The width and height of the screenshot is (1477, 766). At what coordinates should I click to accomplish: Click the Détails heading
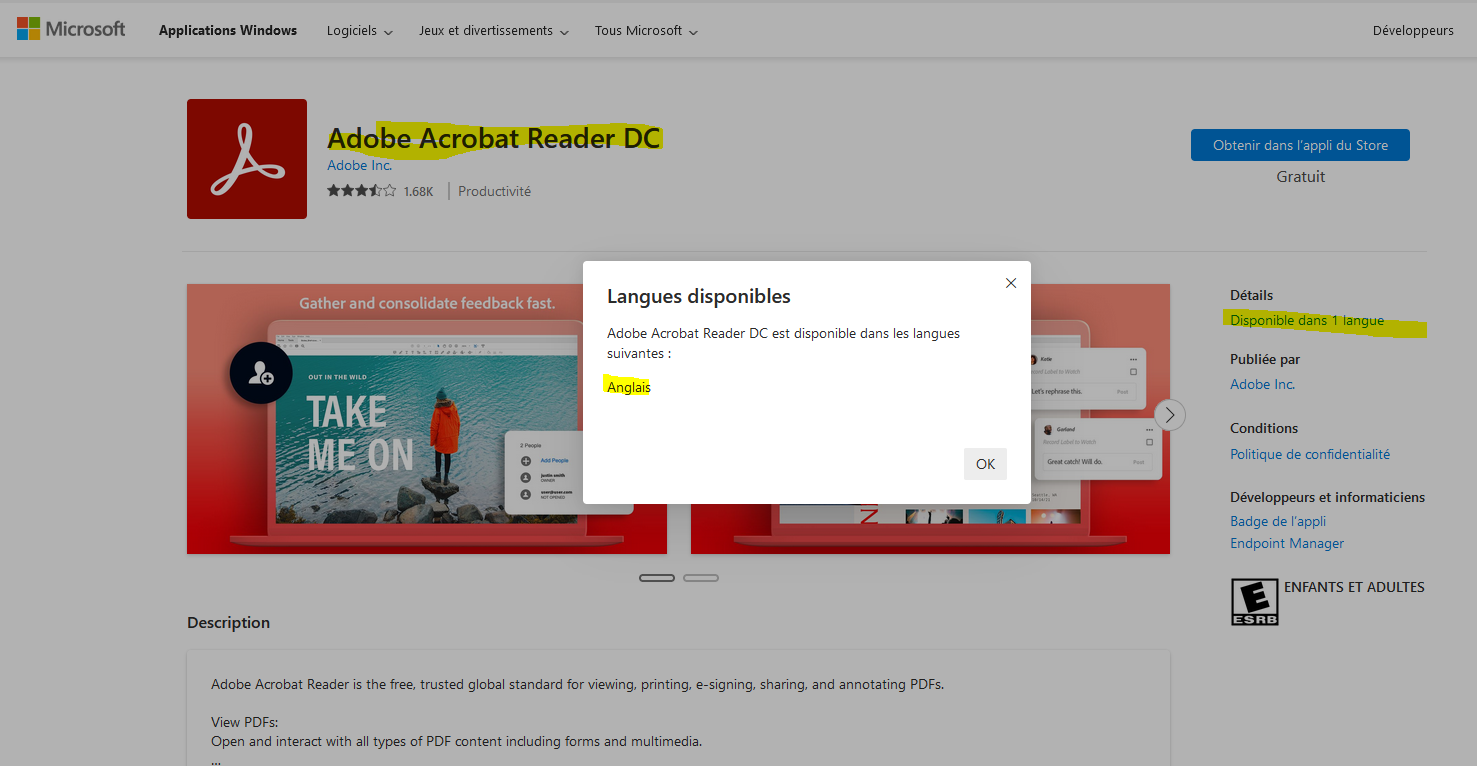point(1252,296)
